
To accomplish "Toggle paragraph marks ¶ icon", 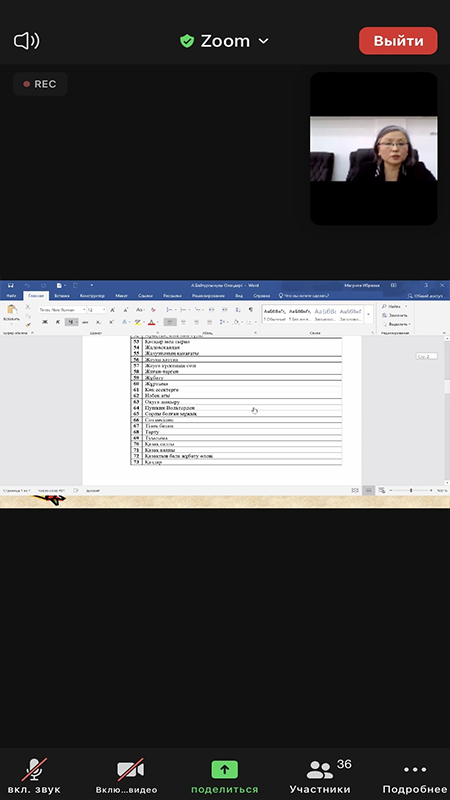I will tap(251, 310).
